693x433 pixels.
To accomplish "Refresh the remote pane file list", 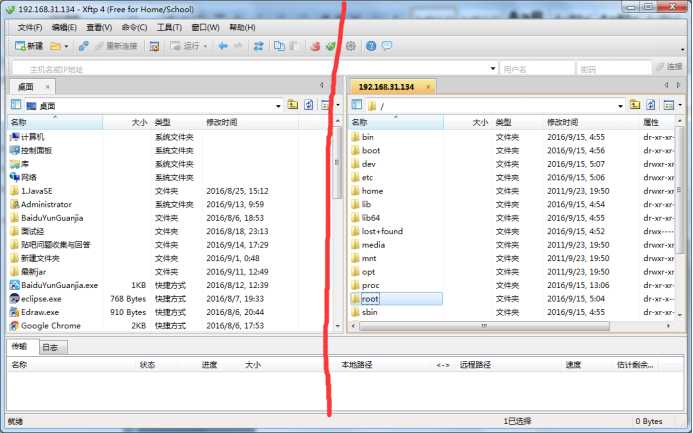I will (x=651, y=105).
